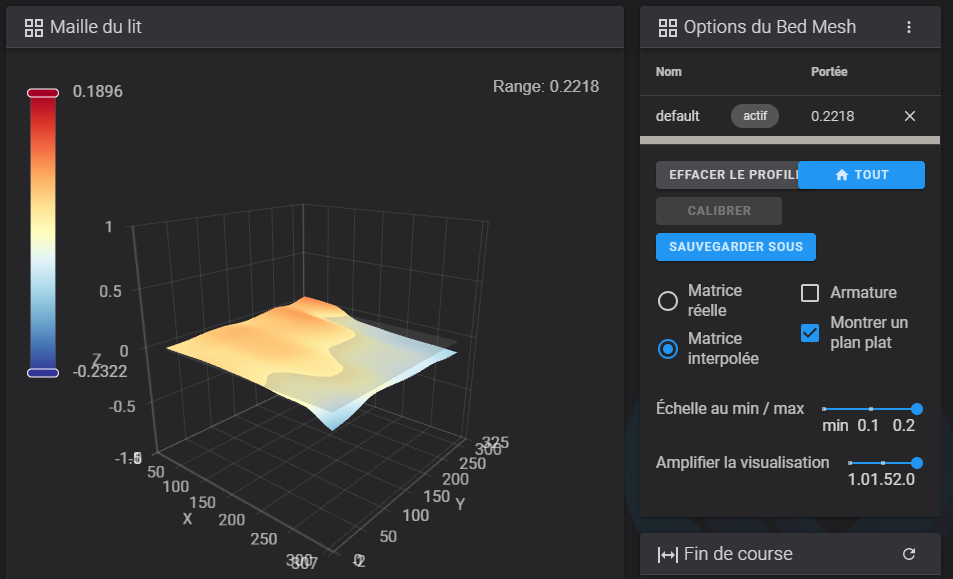This screenshot has width=953, height=579.
Task: Click the Portée column header
Action: click(829, 72)
